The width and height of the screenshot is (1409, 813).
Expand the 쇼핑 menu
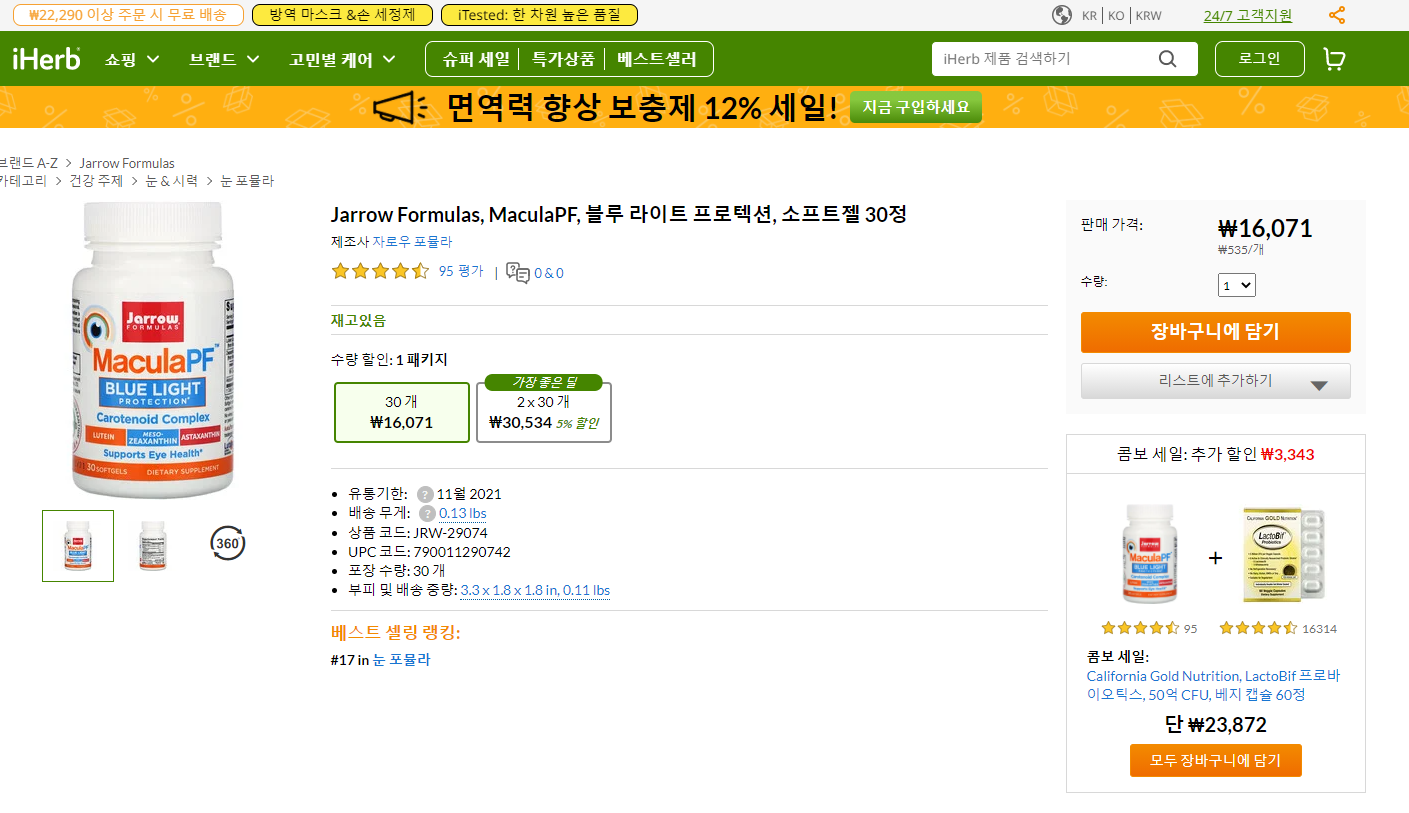pos(132,59)
